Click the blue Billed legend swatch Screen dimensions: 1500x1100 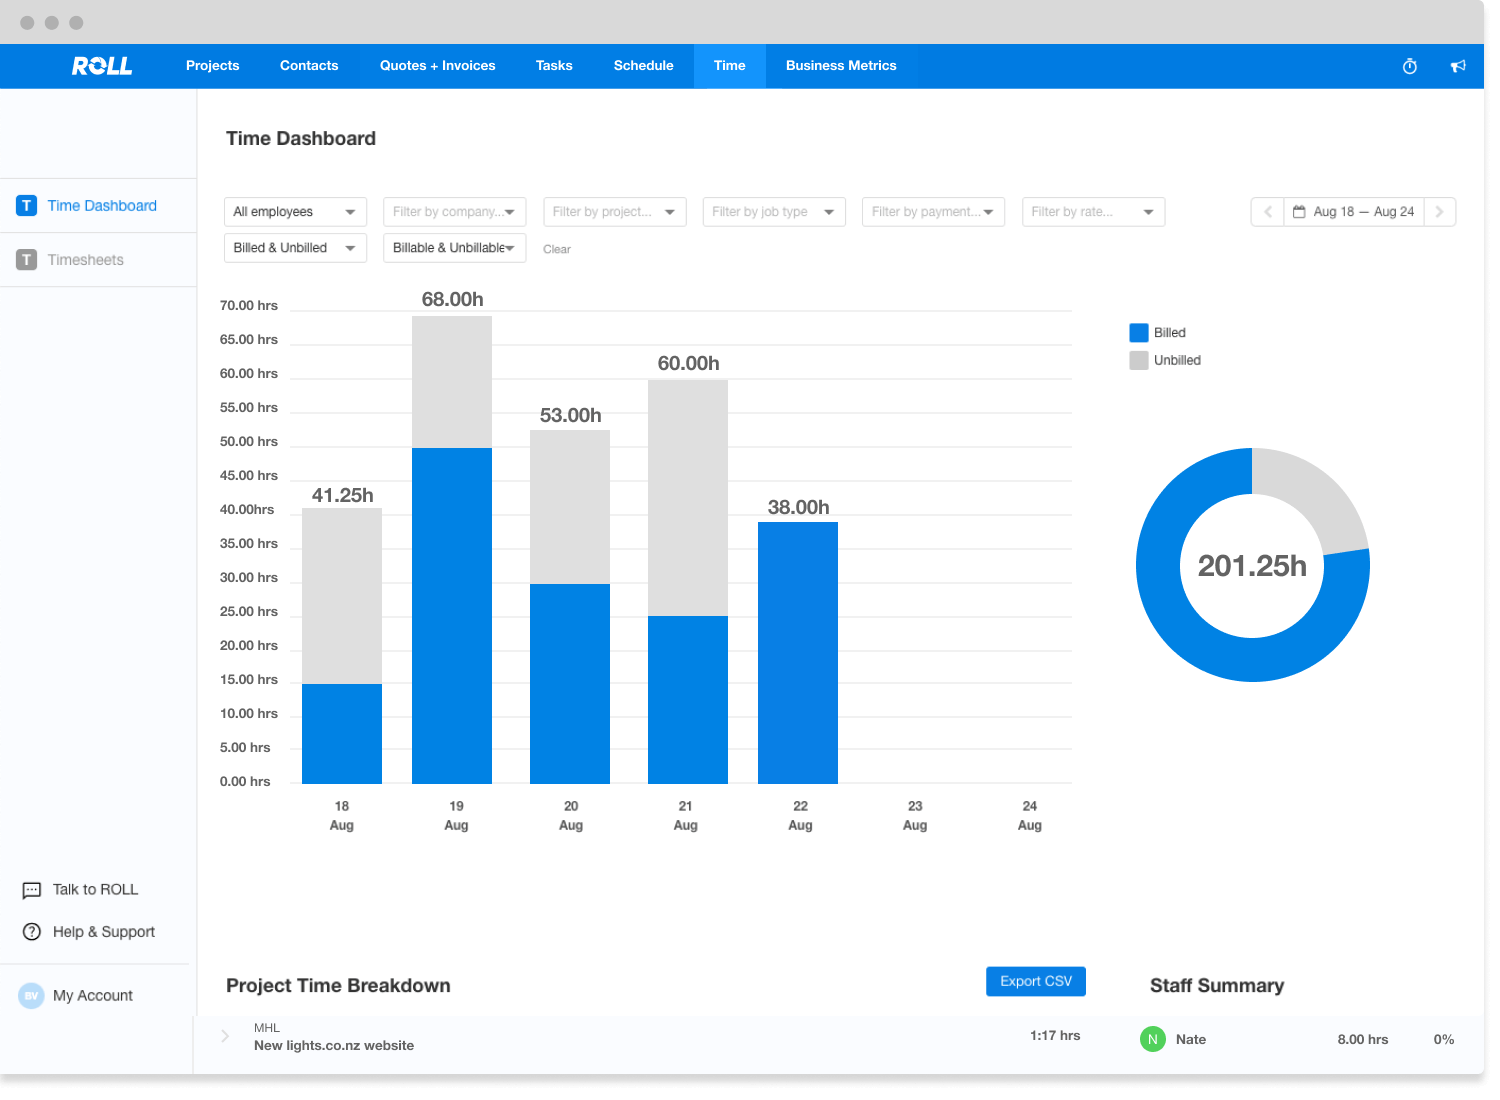point(1138,333)
